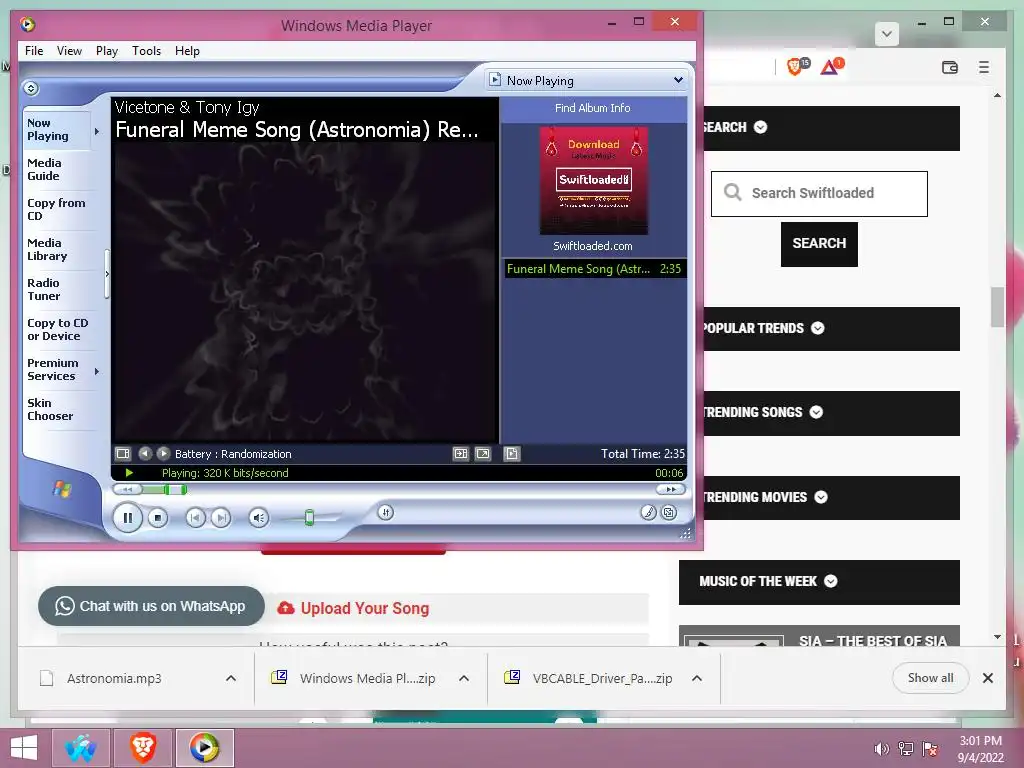Viewport: 1024px width, 768px height.
Task: Open the Tools menu
Action: (x=146, y=51)
